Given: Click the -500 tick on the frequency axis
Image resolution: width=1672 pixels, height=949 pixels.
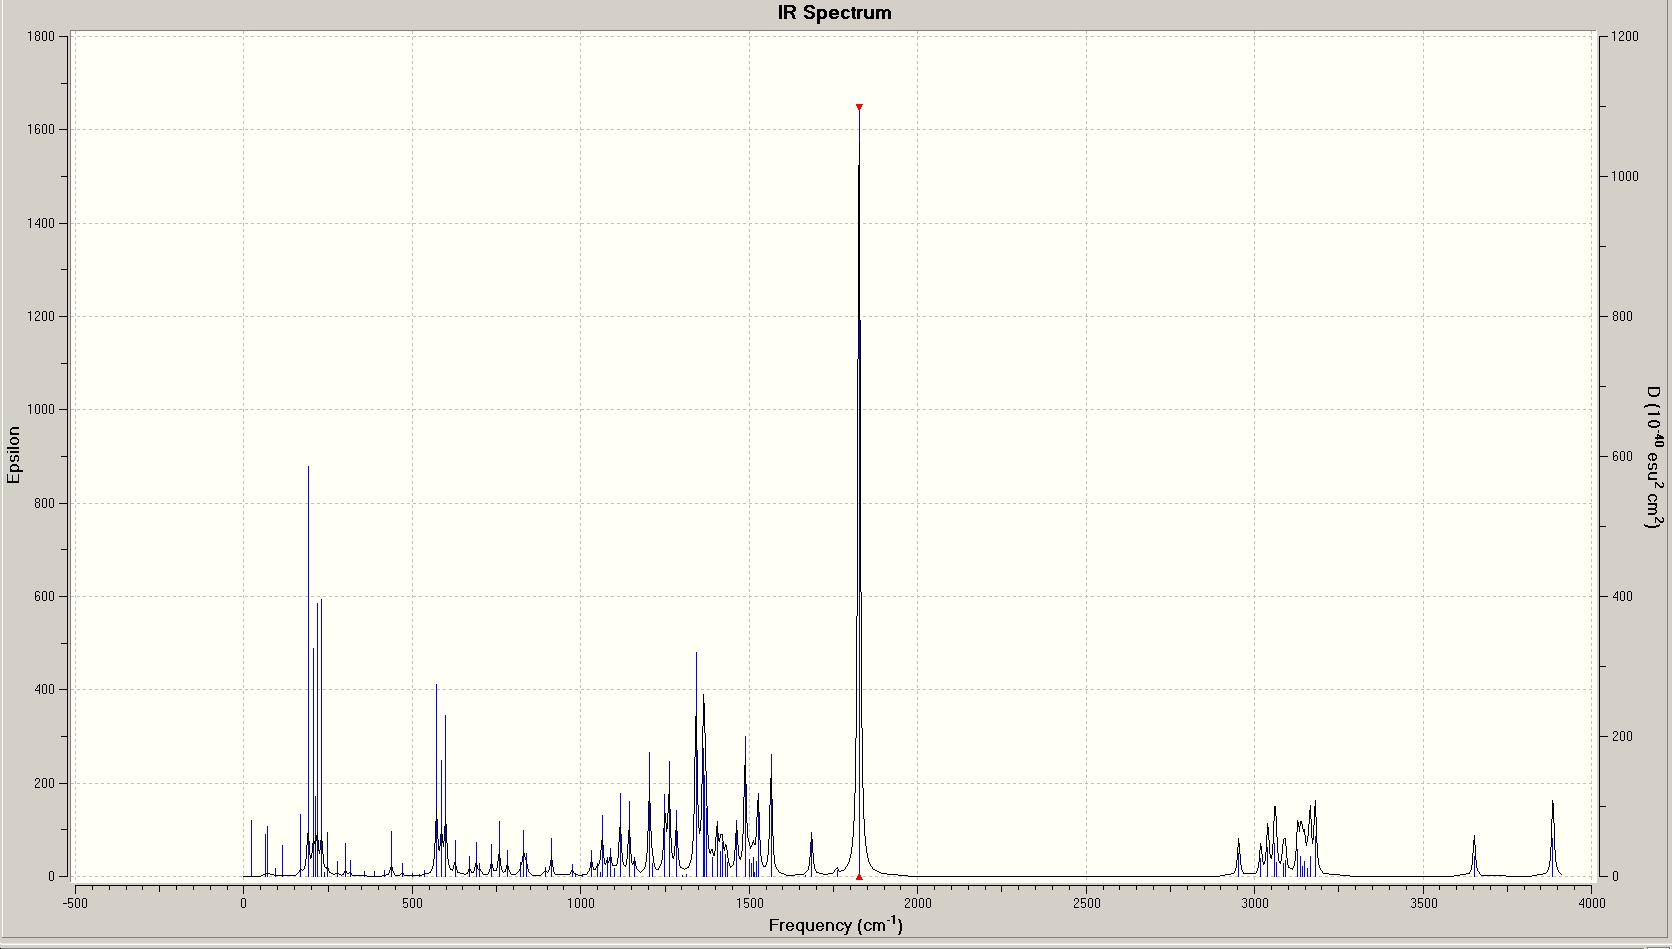Looking at the screenshot, I should point(75,903).
